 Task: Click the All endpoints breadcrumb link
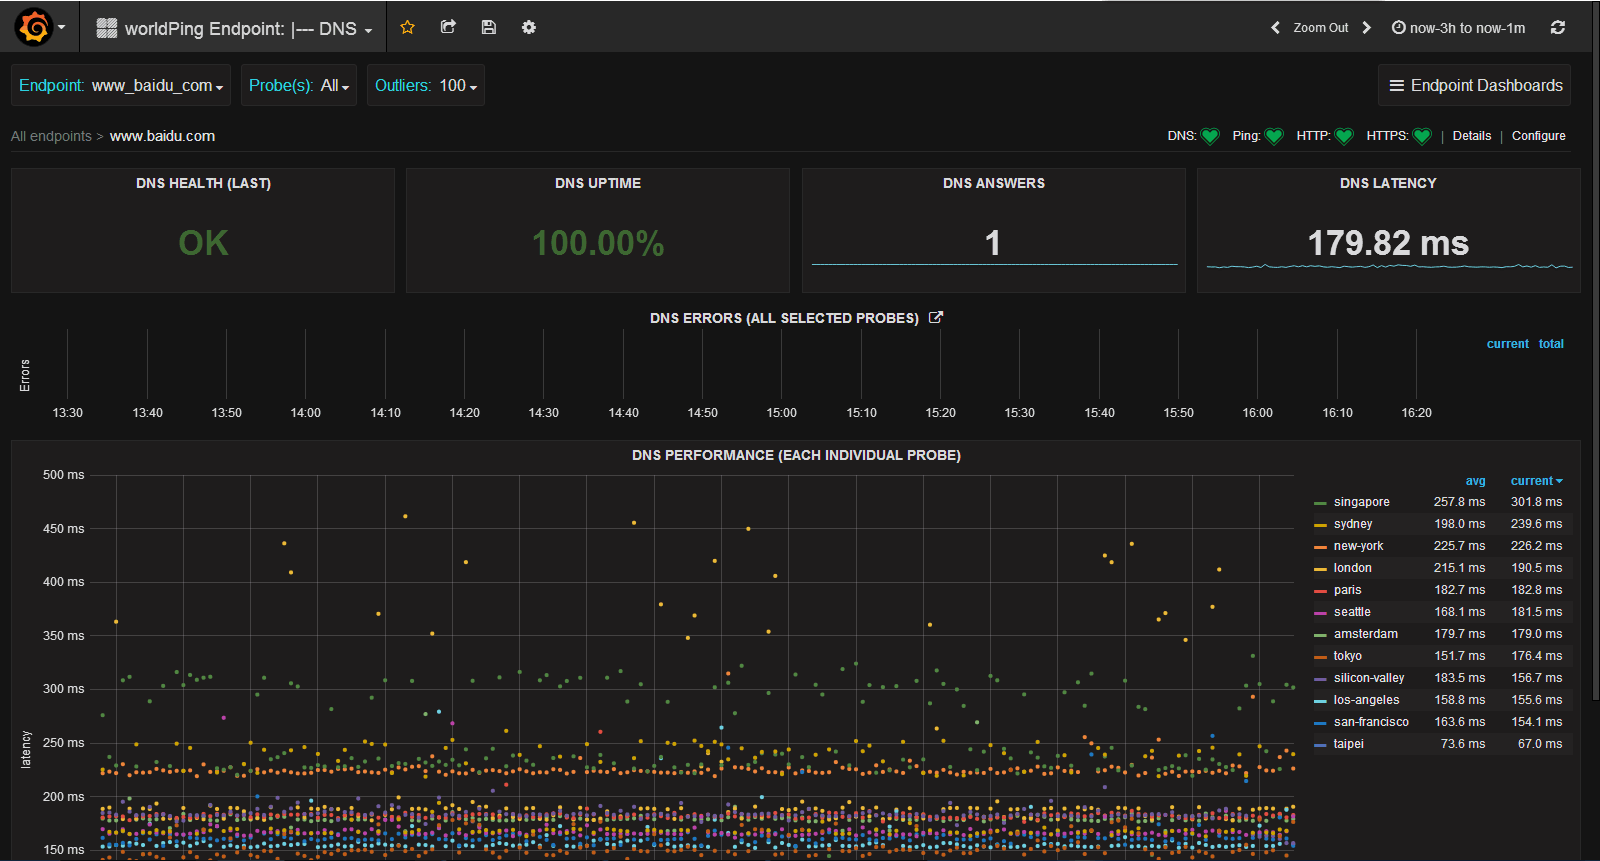point(51,136)
